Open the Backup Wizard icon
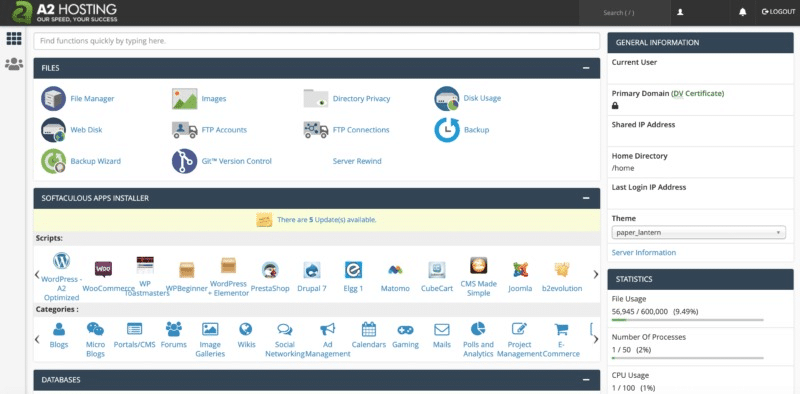 [53, 161]
